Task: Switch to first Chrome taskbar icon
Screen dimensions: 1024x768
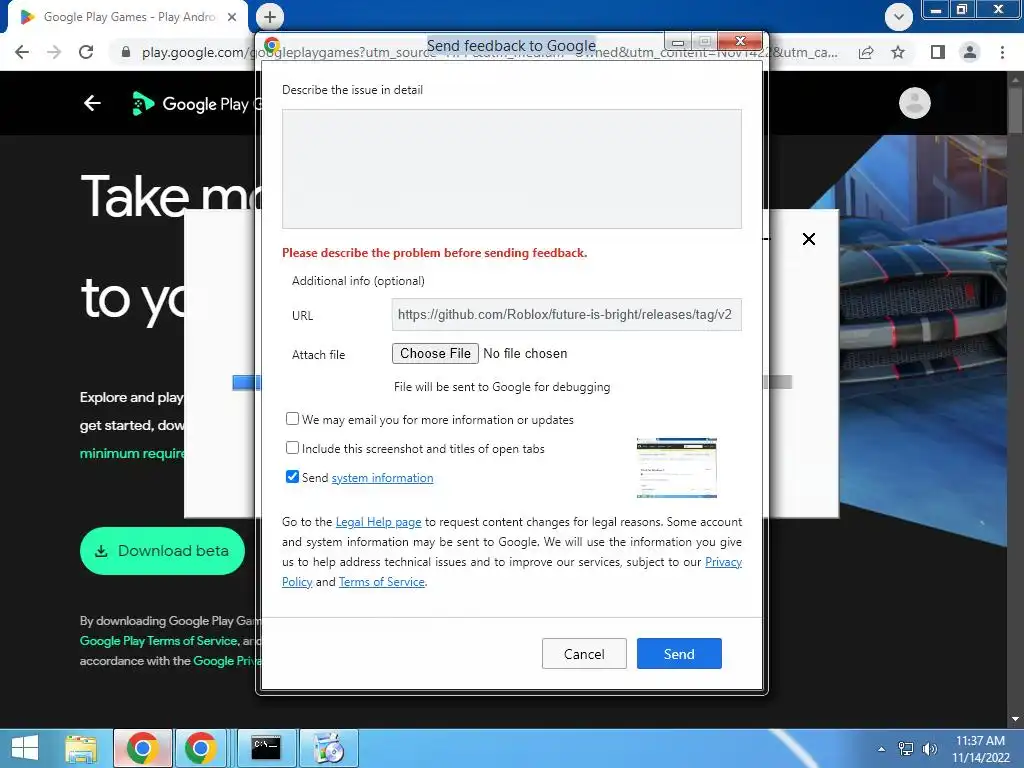Action: click(x=143, y=748)
